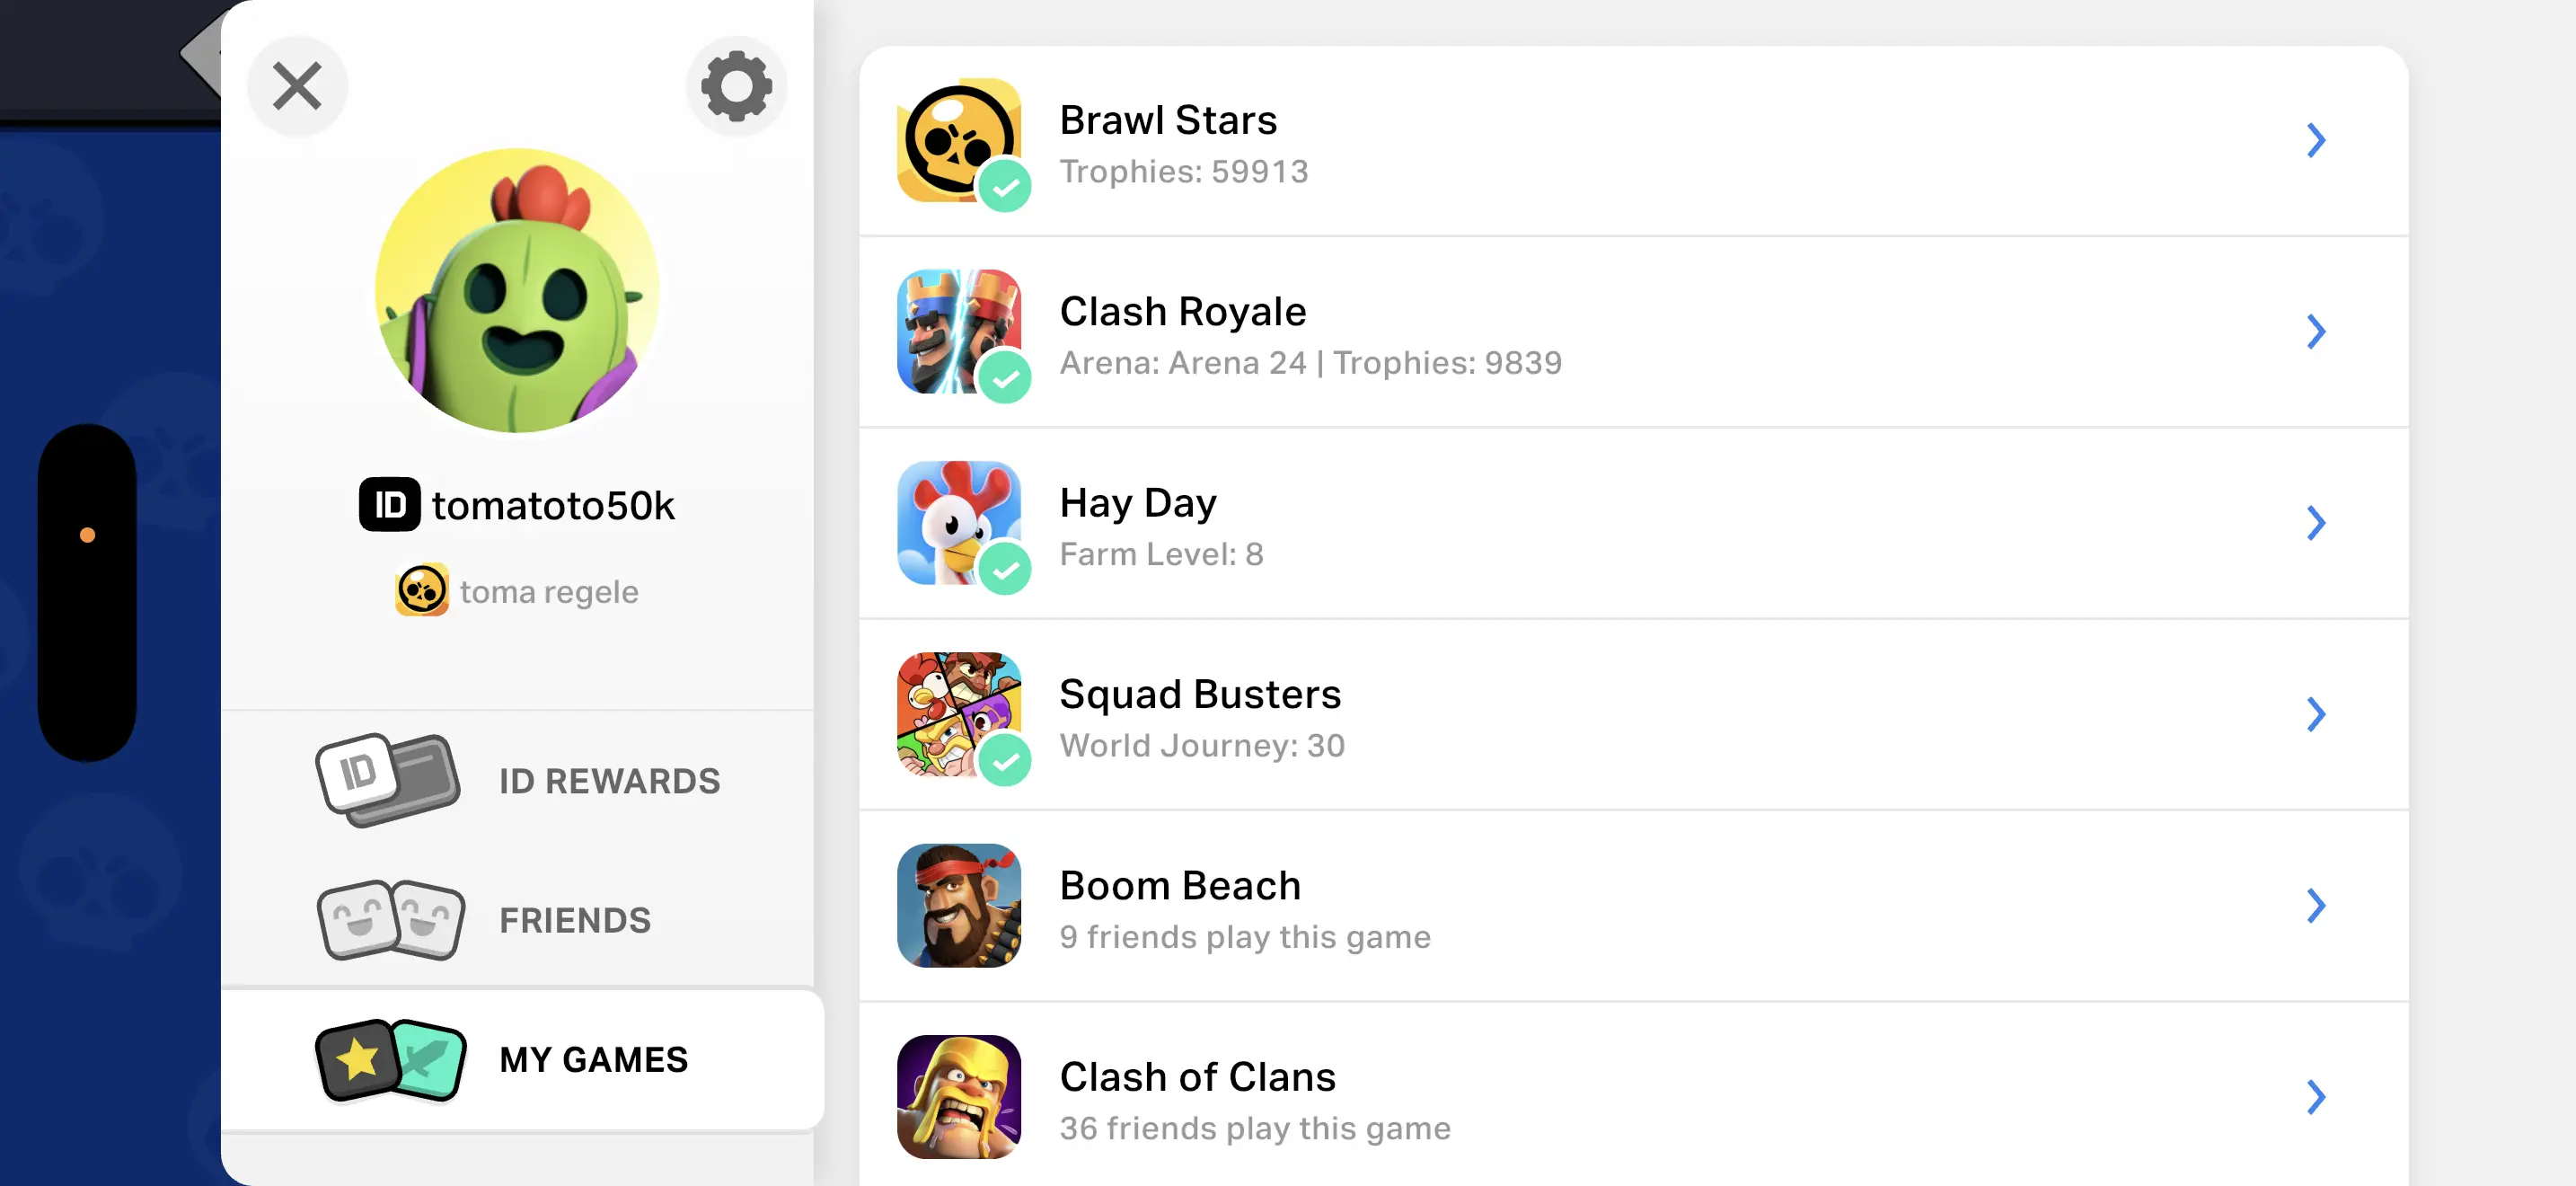Image resolution: width=2576 pixels, height=1186 pixels.
Task: Tap the Clash of Clans icon
Action: point(958,1096)
